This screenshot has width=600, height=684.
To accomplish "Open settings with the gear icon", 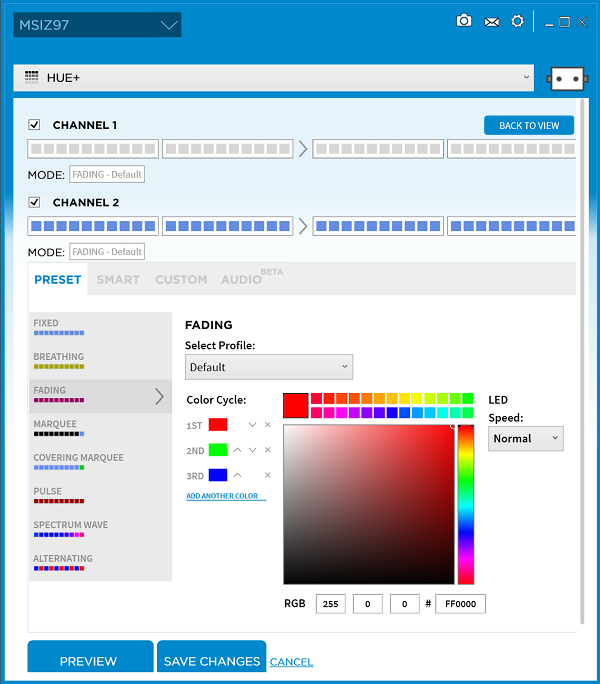I will pos(517,21).
